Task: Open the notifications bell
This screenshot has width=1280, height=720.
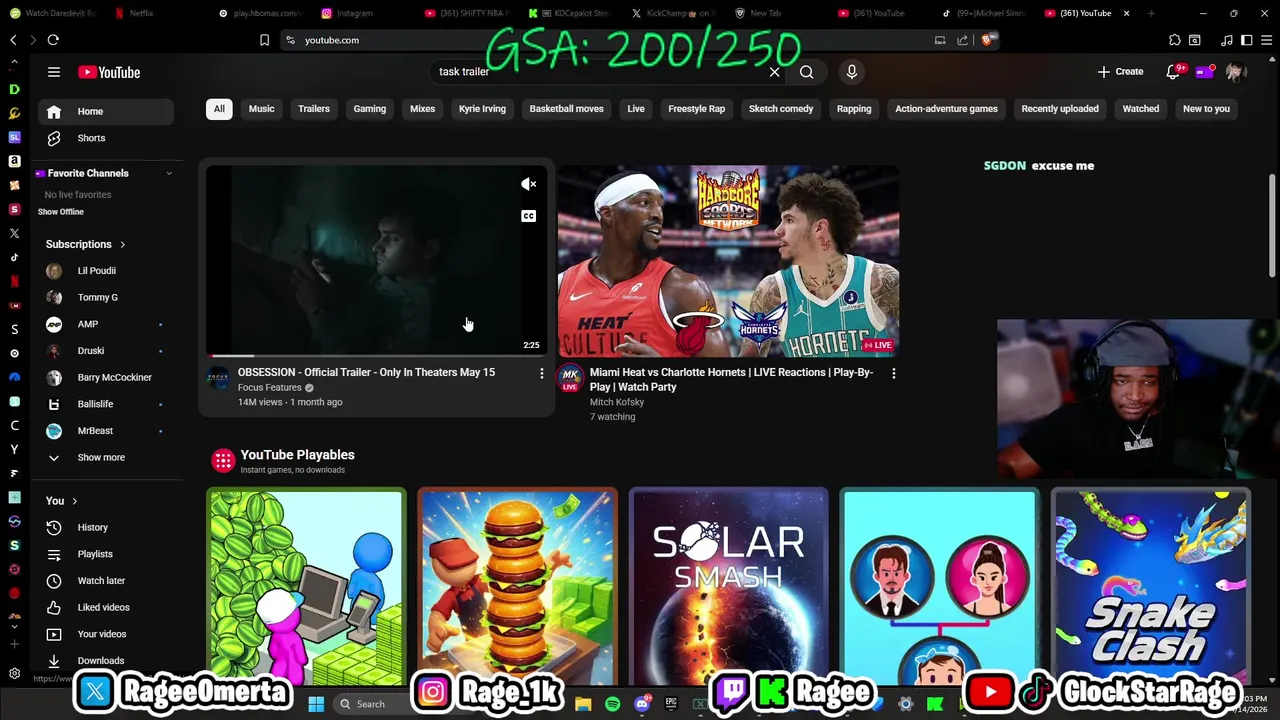Action: (x=1173, y=72)
